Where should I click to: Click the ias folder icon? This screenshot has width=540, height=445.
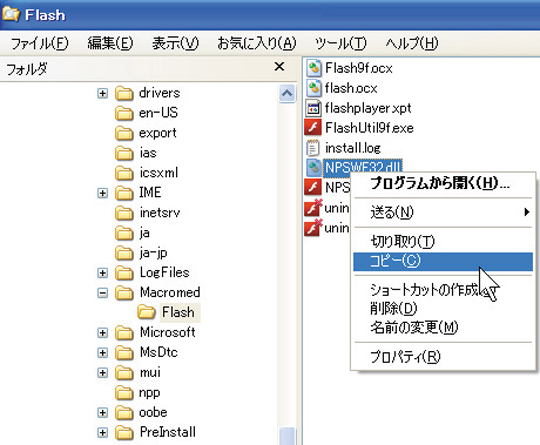click(124, 153)
